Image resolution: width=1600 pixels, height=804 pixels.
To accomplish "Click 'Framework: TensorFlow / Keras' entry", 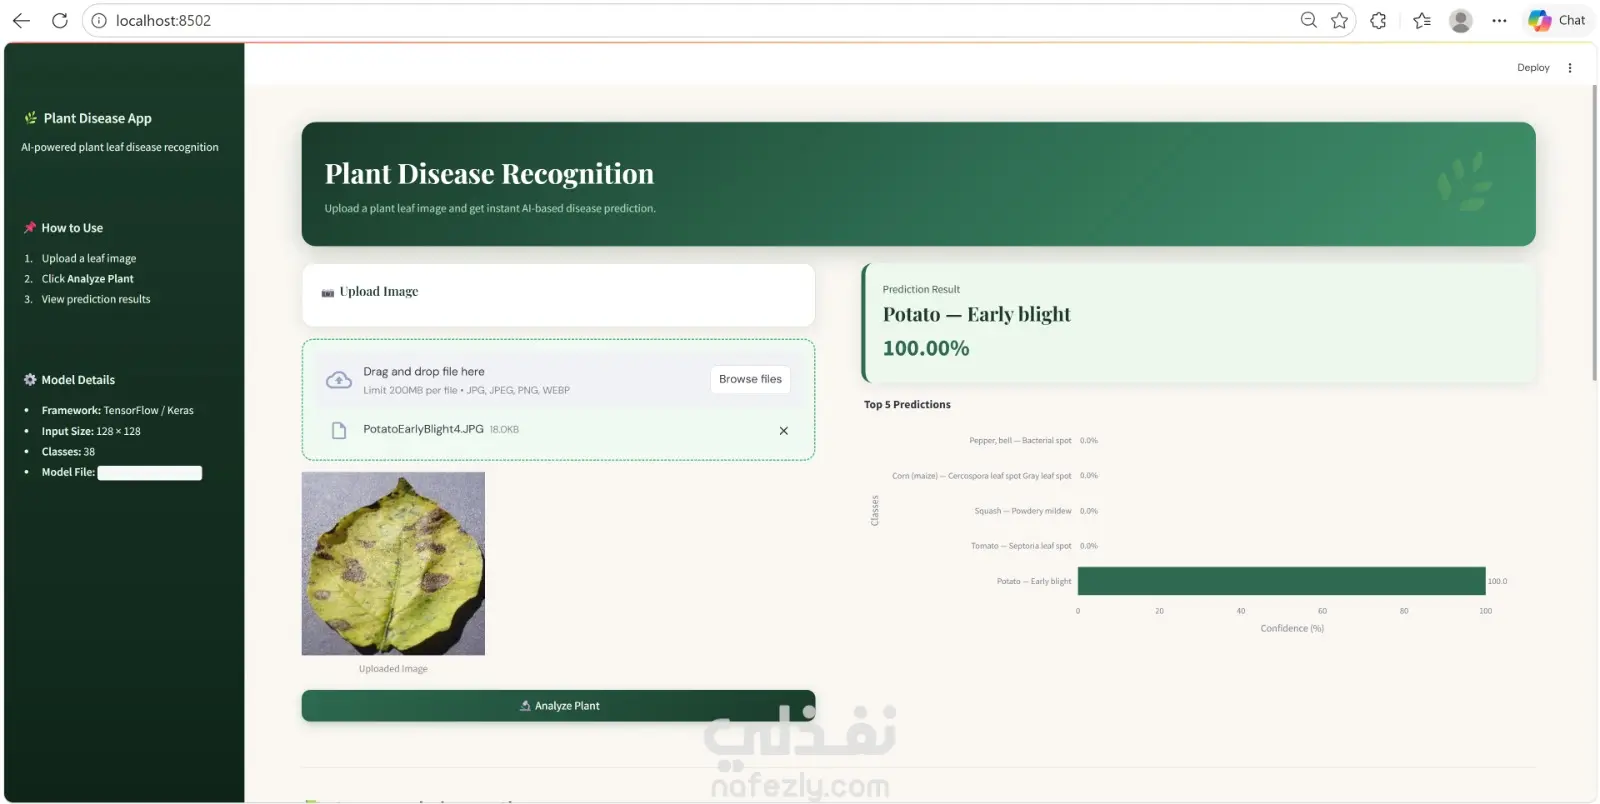I will point(118,411).
